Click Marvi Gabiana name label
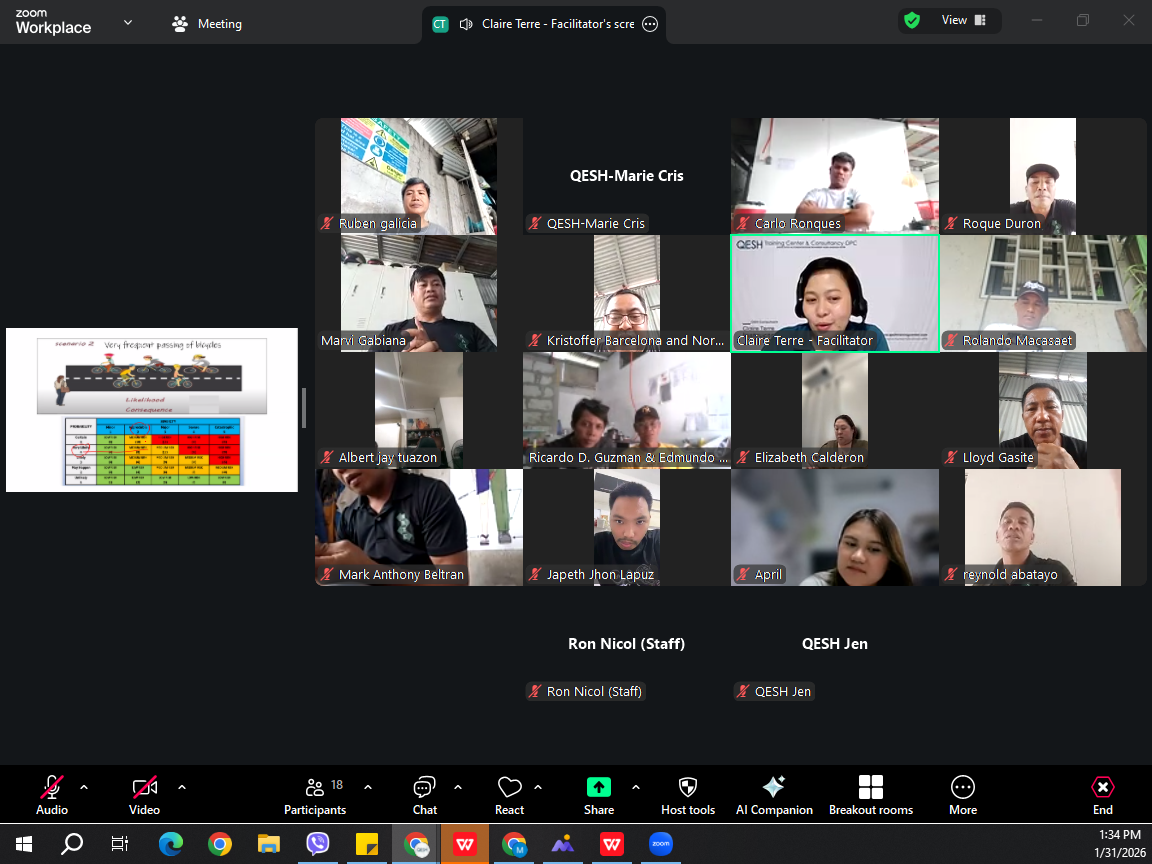 [x=363, y=340]
